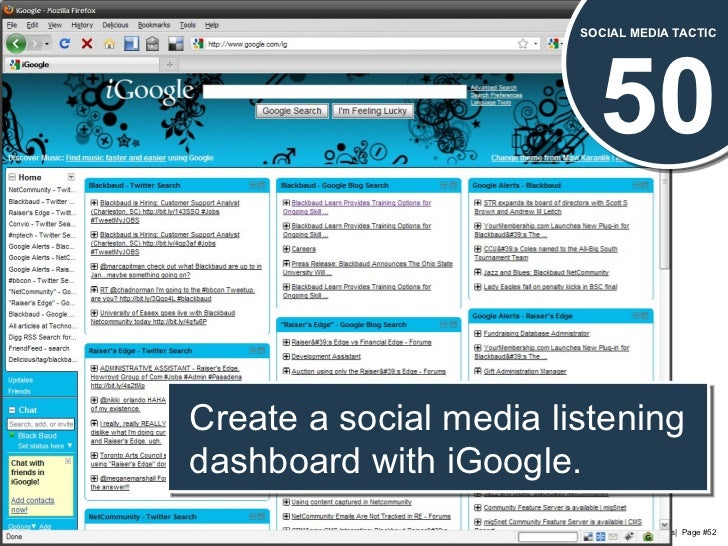Viewport: 728px width, 546px height.
Task: Open 'Press Release: Blackbaud Announces' blog link
Action: (368, 268)
